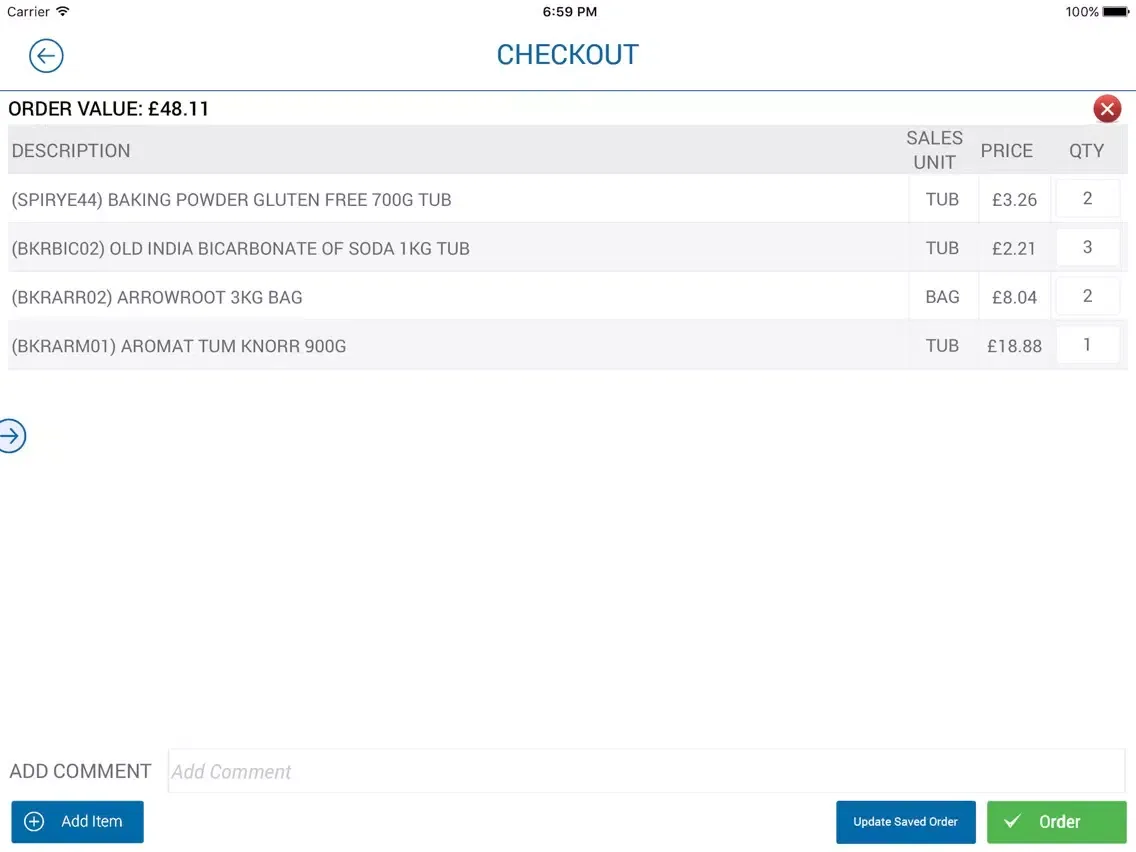This screenshot has width=1136, height=852.
Task: Confirm with the green Order button
Action: coord(1056,822)
